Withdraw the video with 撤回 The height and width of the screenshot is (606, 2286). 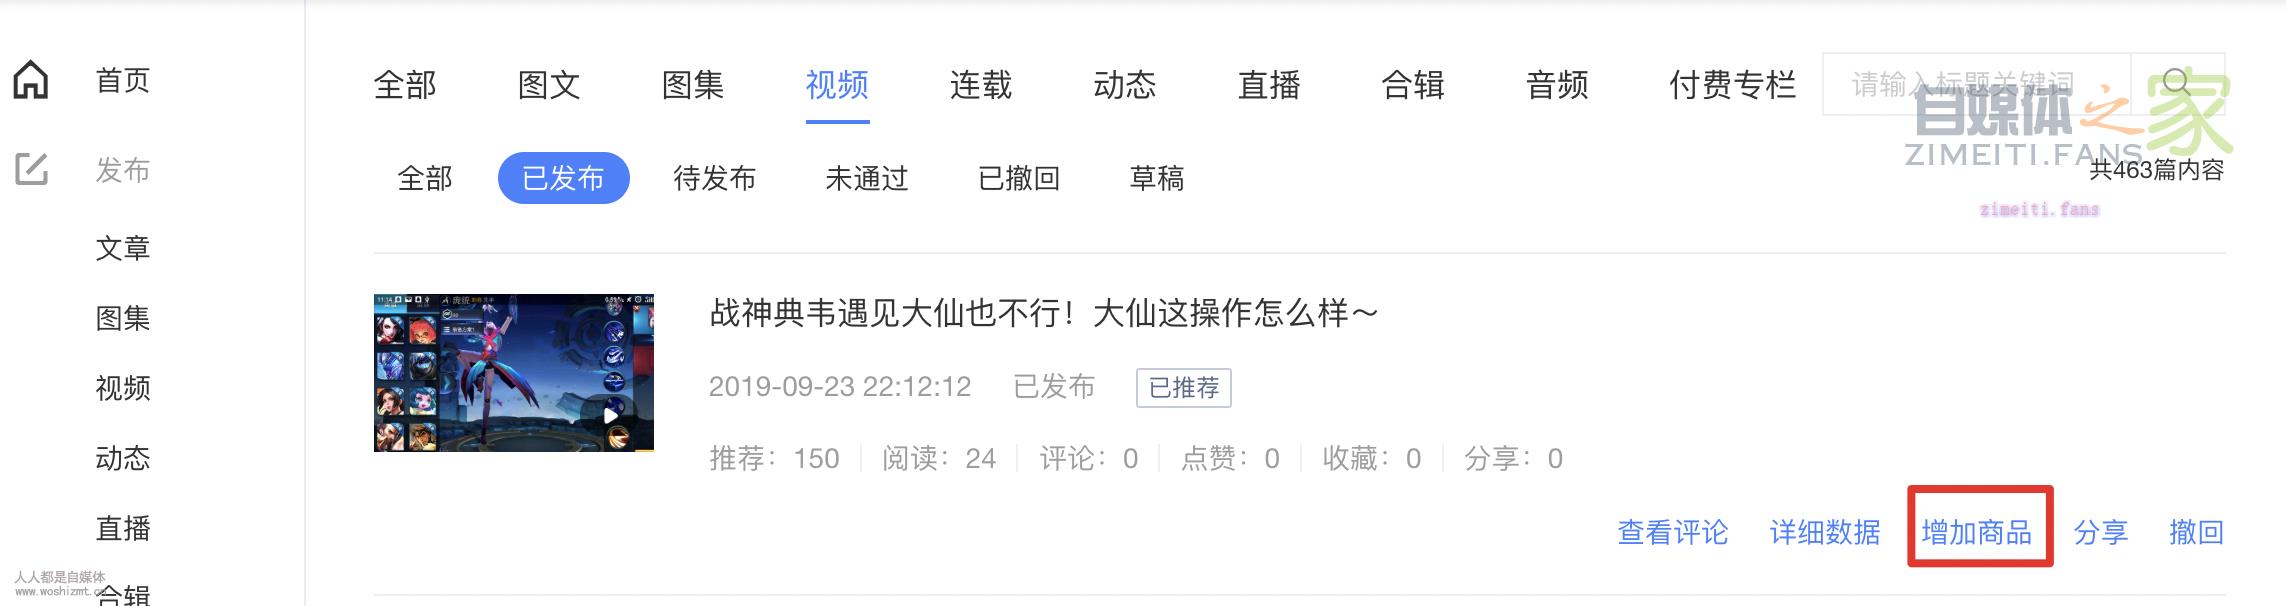point(2196,532)
